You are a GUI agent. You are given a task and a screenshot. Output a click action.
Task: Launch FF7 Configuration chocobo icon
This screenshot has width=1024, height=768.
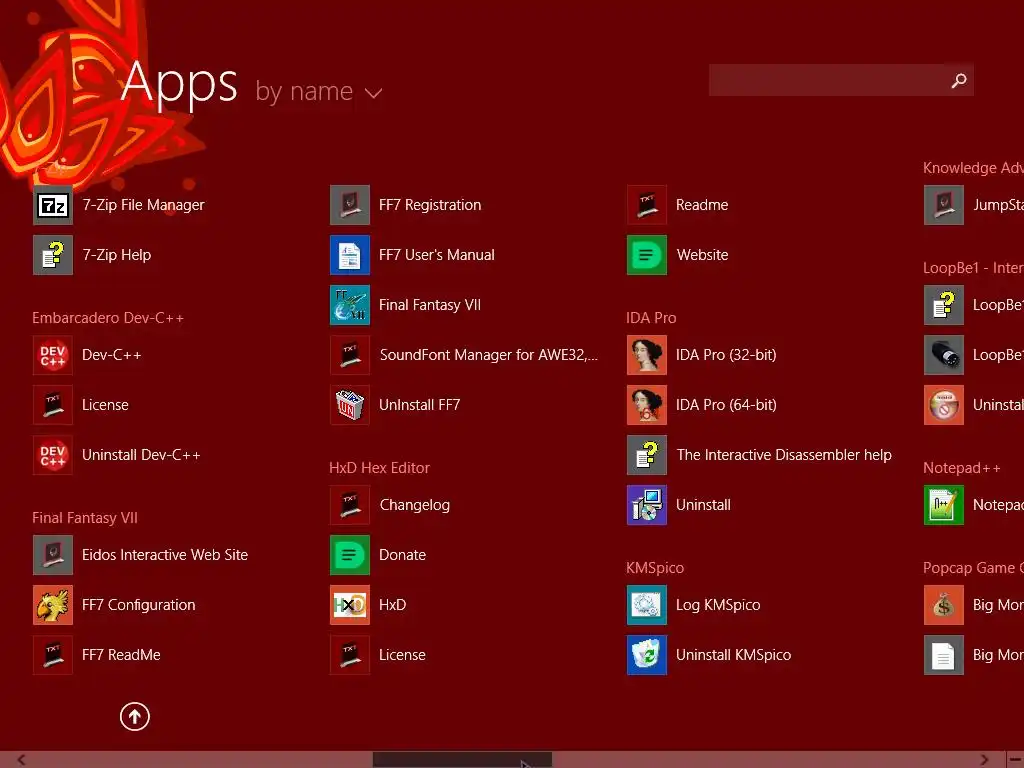(x=53, y=605)
